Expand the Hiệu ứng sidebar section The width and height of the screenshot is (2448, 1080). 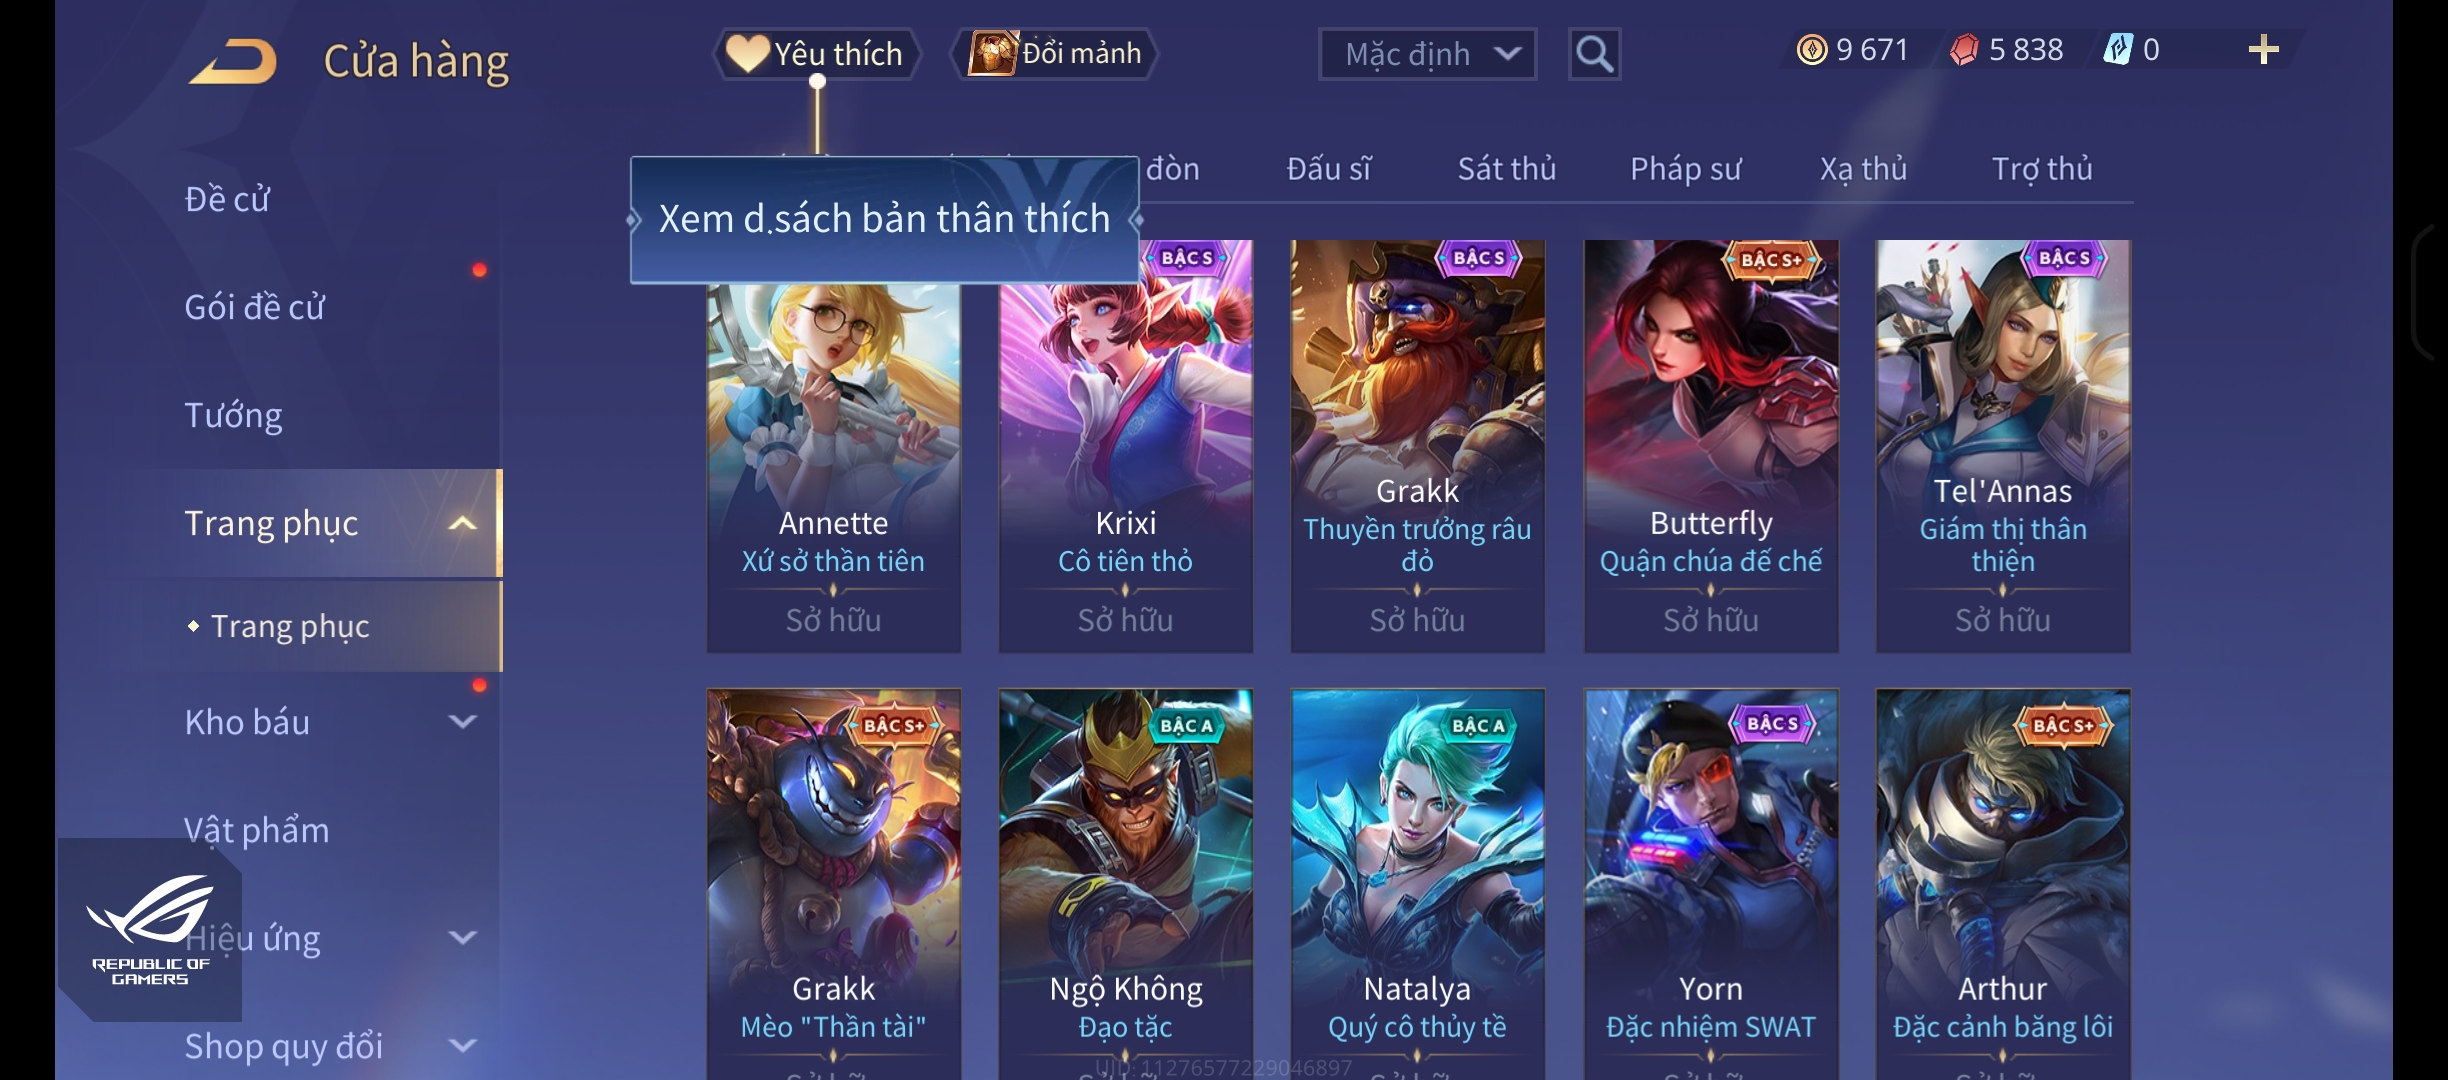click(x=463, y=938)
